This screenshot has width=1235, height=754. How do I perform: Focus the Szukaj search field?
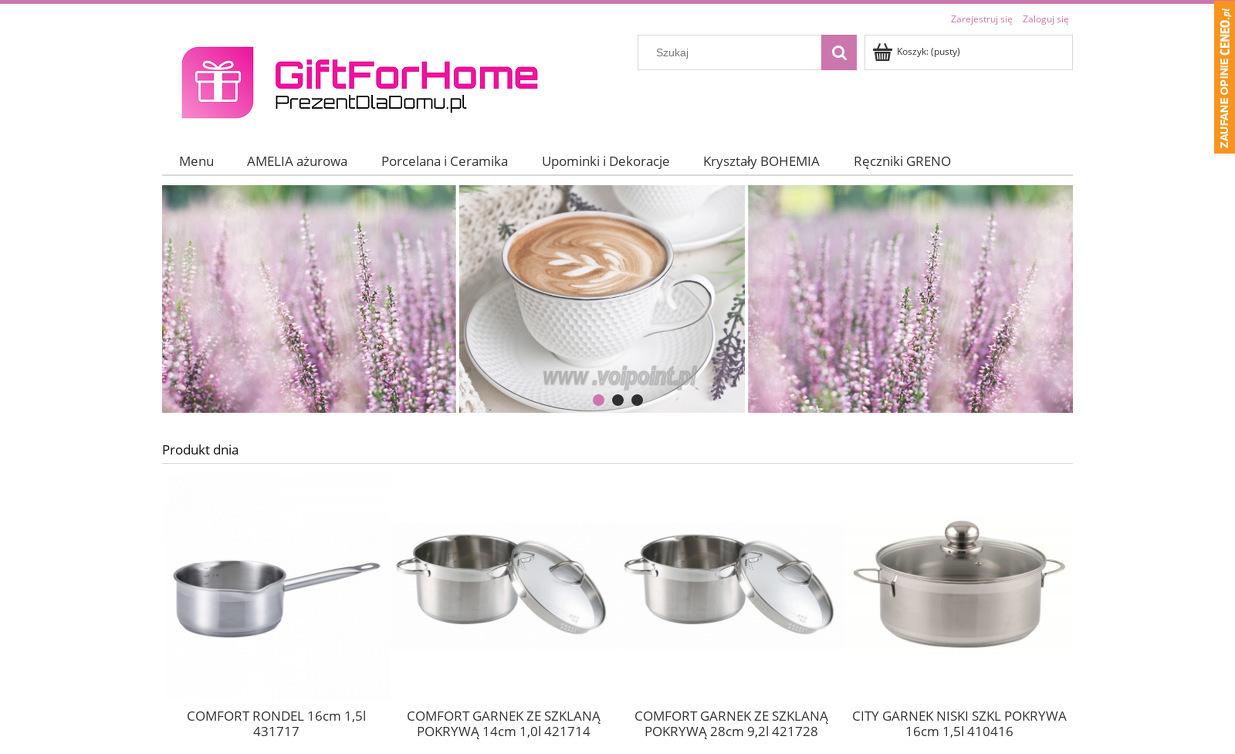(x=730, y=53)
